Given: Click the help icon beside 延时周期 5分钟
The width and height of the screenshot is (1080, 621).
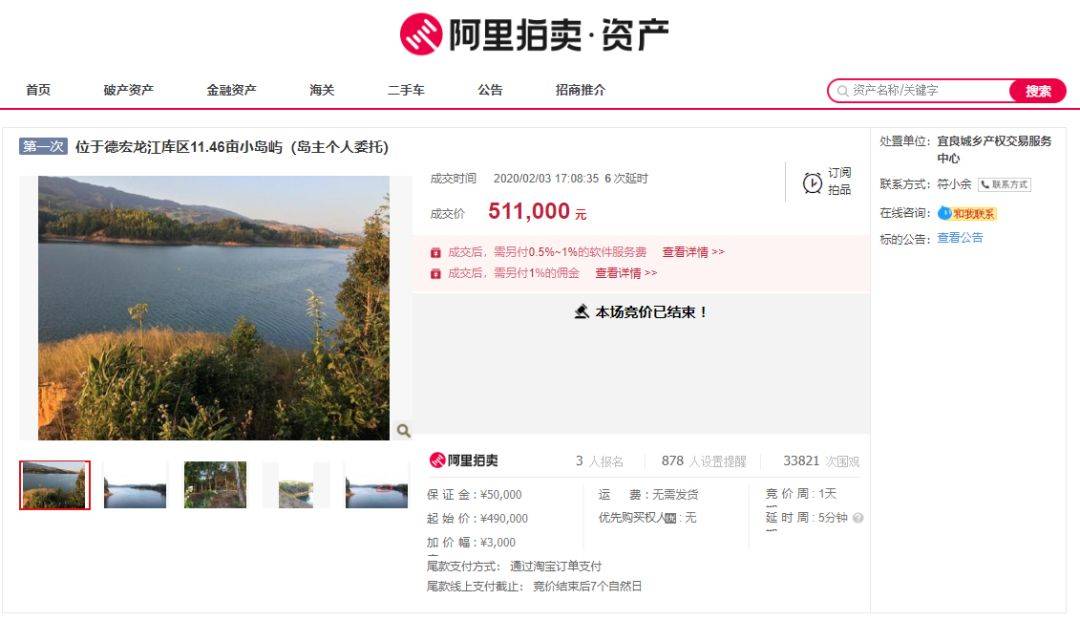Looking at the screenshot, I should [x=858, y=518].
